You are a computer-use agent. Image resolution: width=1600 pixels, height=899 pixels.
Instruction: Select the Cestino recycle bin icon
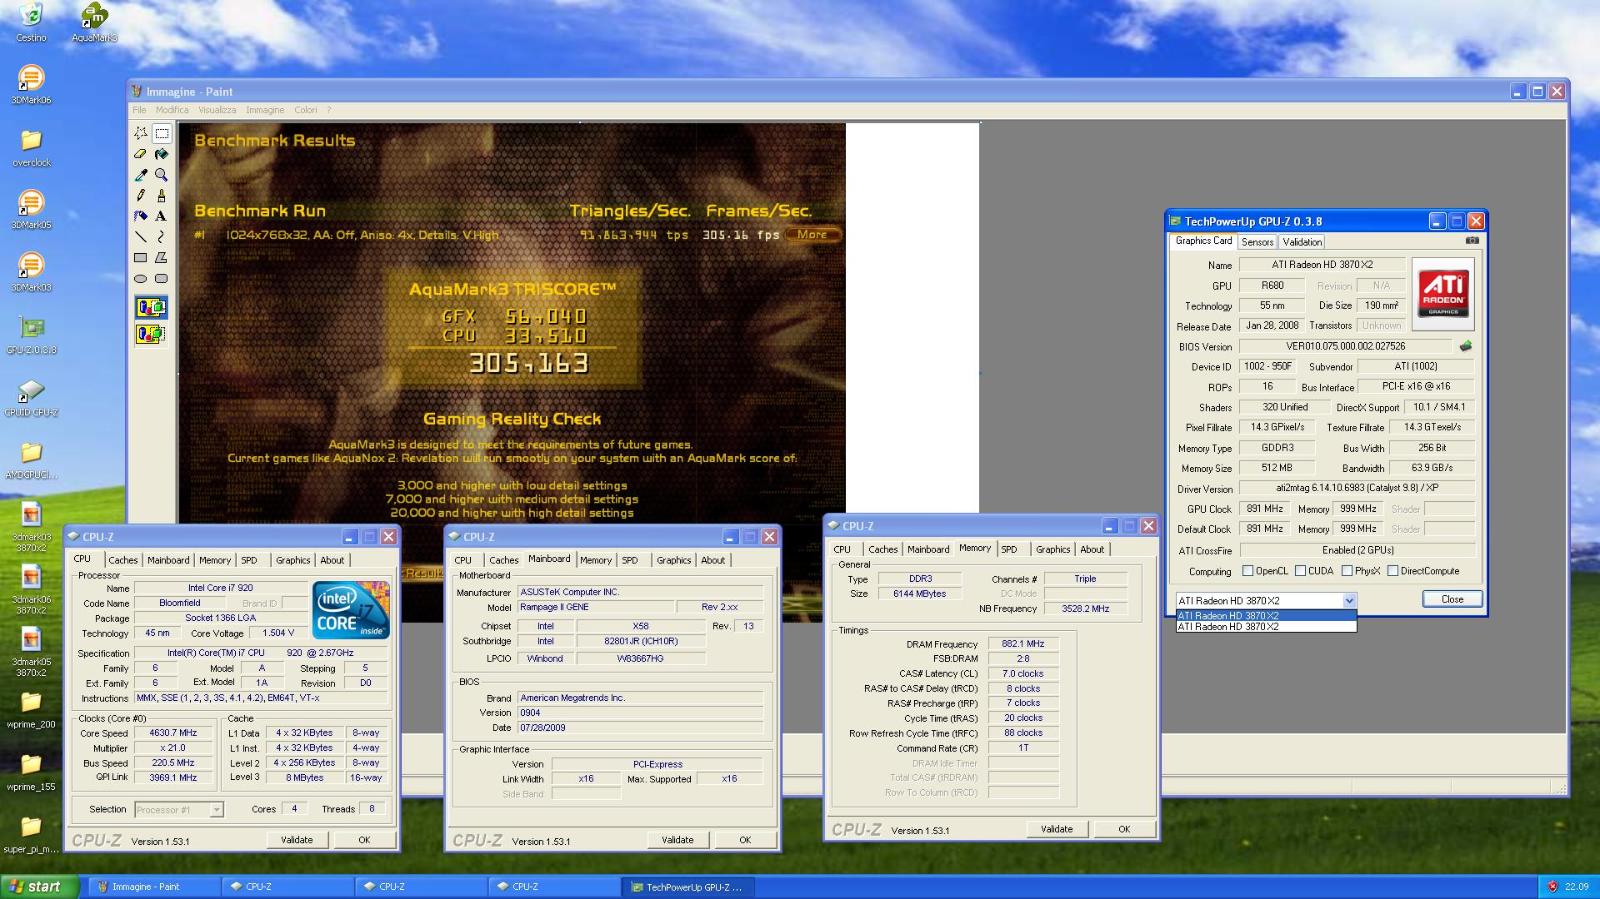[31, 23]
